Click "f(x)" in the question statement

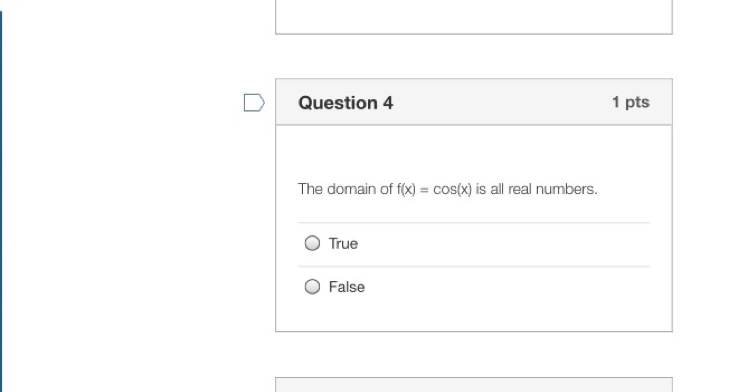406,189
